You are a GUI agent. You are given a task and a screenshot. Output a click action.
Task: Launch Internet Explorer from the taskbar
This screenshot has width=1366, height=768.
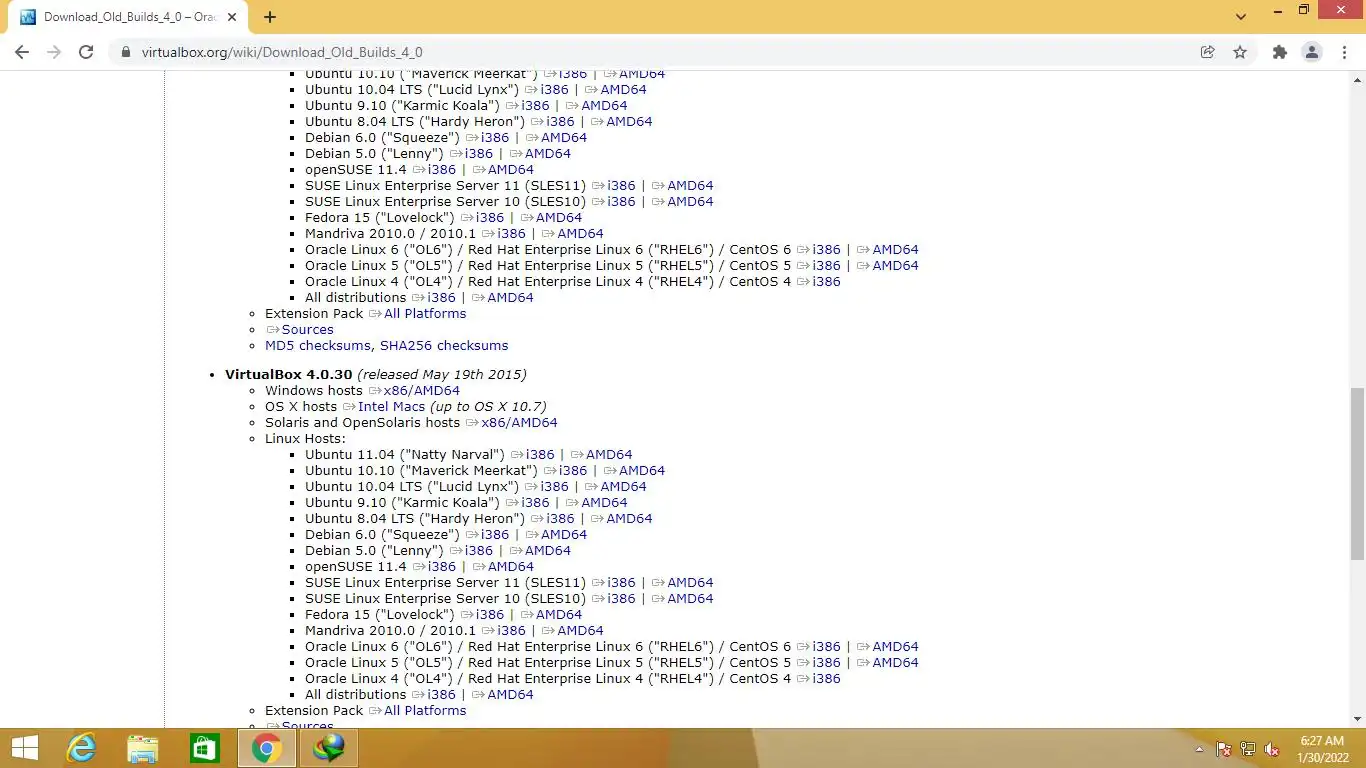pos(81,748)
